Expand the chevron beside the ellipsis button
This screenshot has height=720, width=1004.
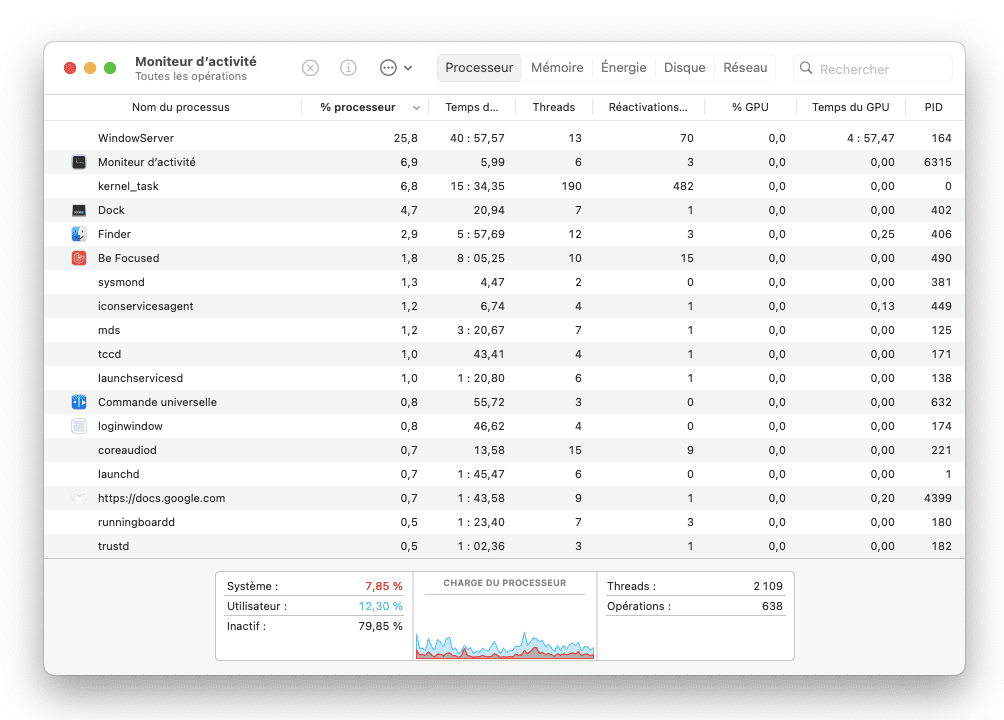coord(408,68)
